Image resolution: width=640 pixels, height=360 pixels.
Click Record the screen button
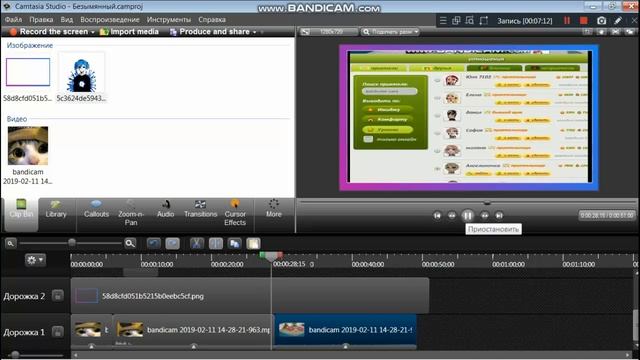click(x=49, y=31)
